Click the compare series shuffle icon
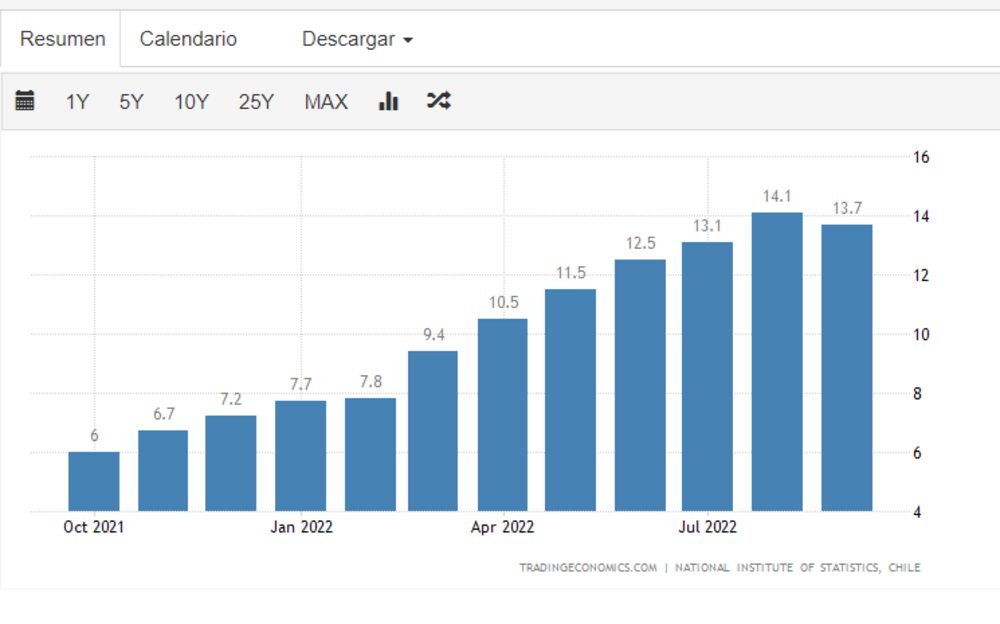Viewport: 1000px width, 624px height. pos(437,100)
